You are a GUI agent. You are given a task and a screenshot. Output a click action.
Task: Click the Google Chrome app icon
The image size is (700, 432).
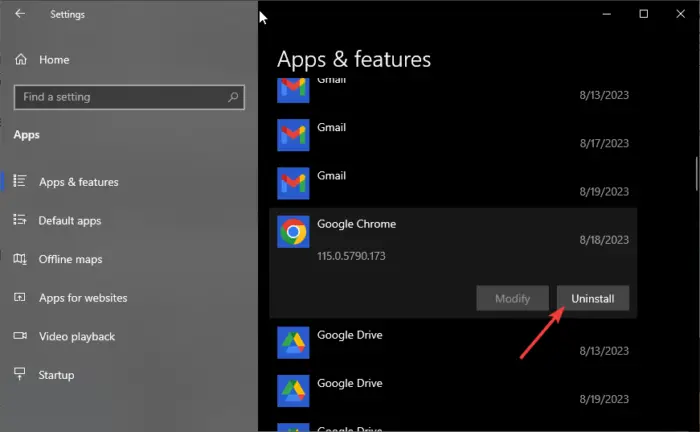tap(293, 232)
